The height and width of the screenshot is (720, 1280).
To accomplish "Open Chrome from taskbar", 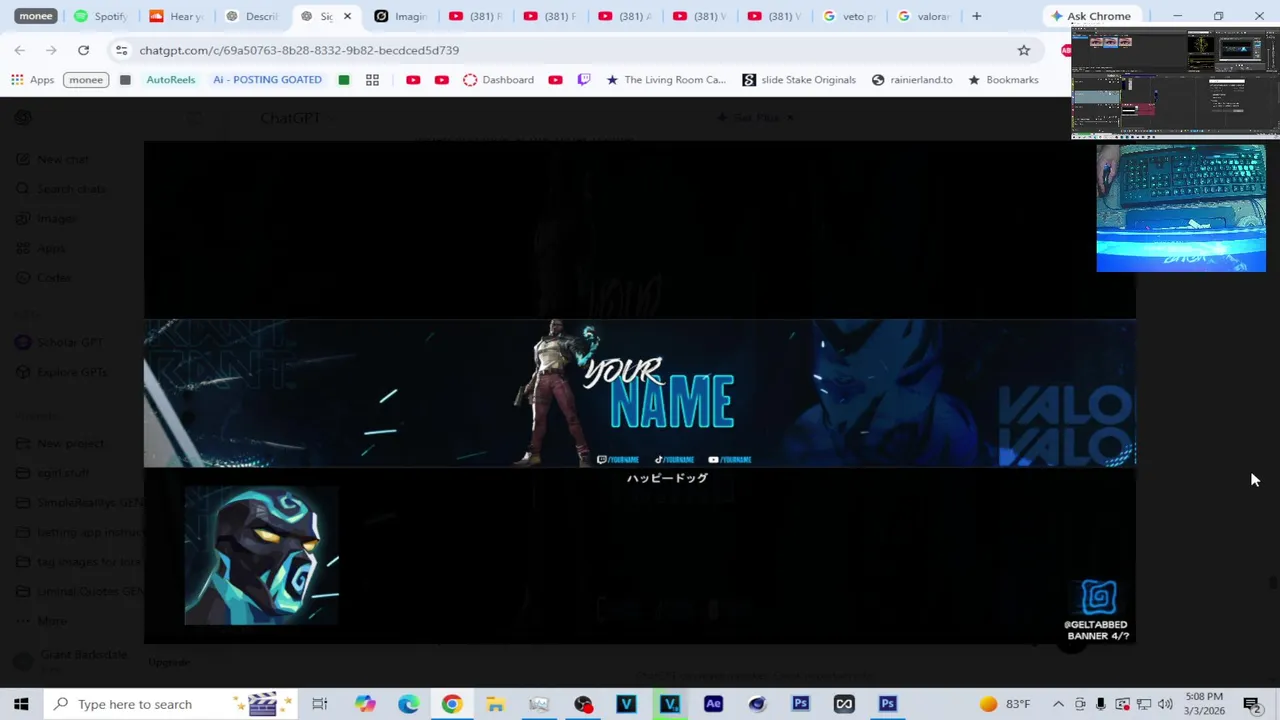I will point(452,704).
